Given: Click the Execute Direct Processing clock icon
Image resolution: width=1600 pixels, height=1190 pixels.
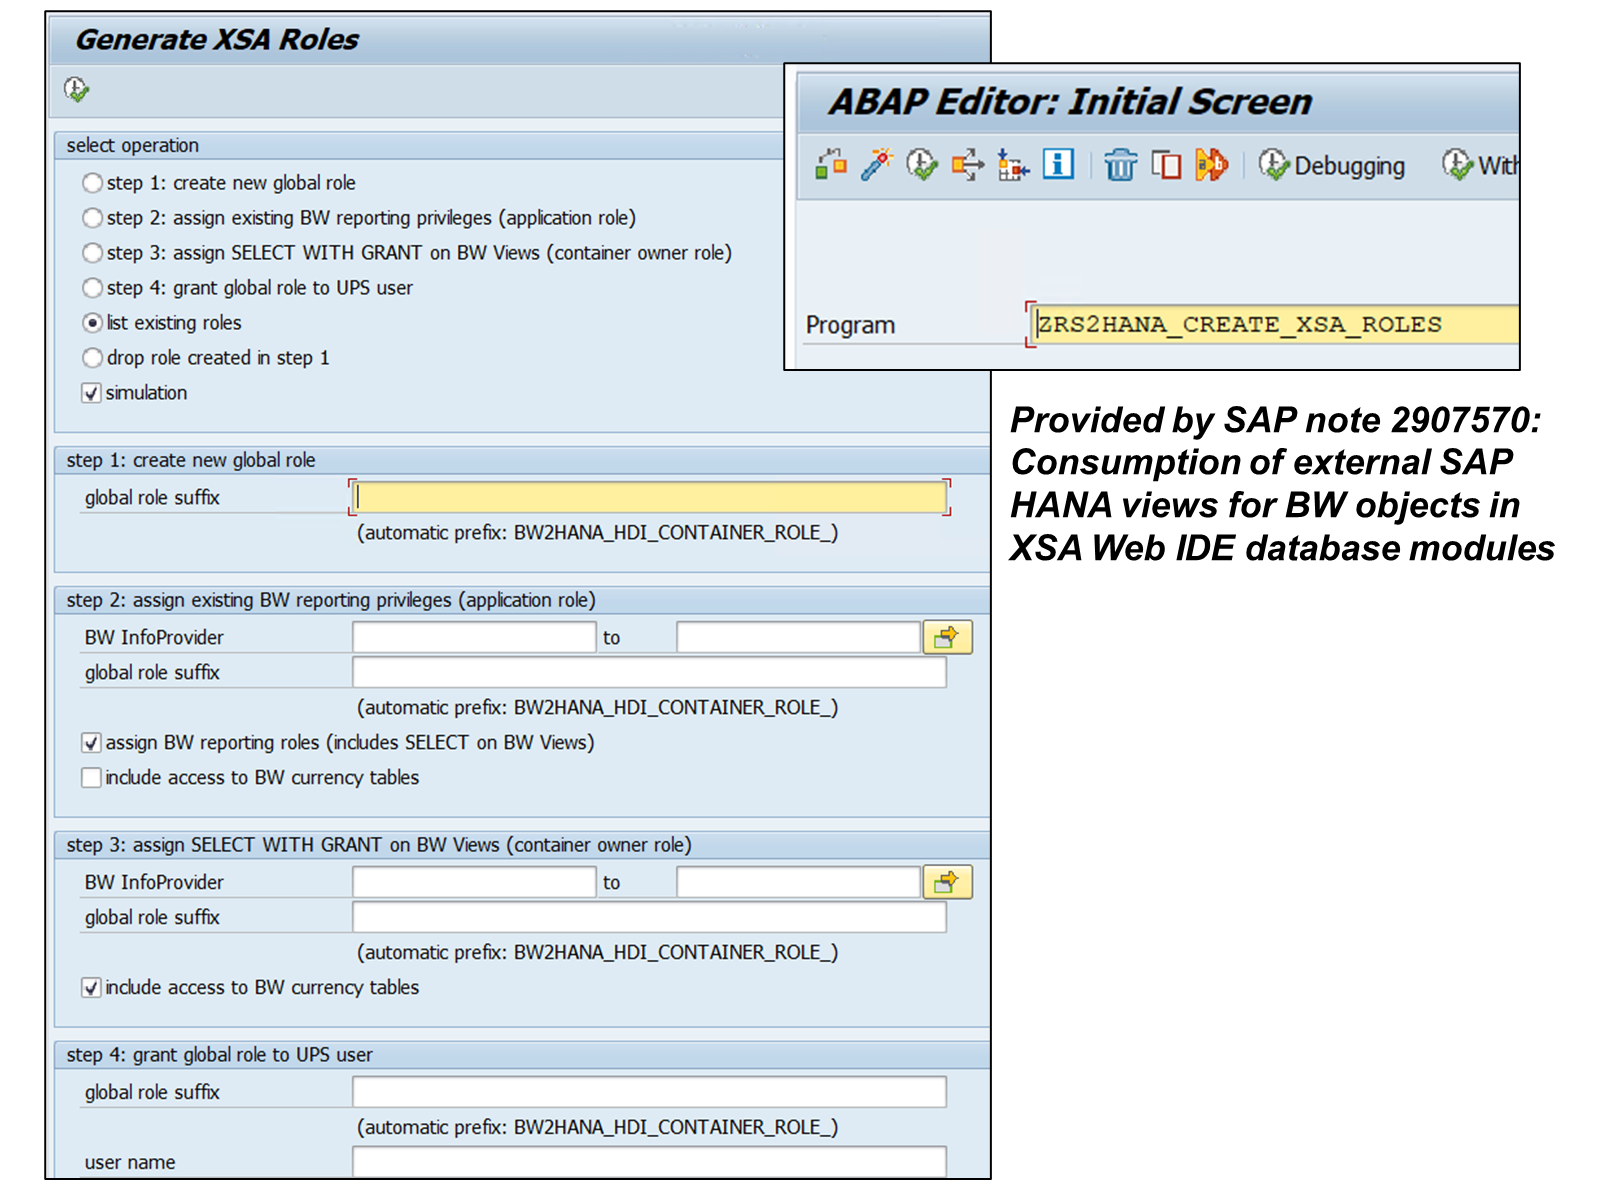Looking at the screenshot, I should point(922,164).
